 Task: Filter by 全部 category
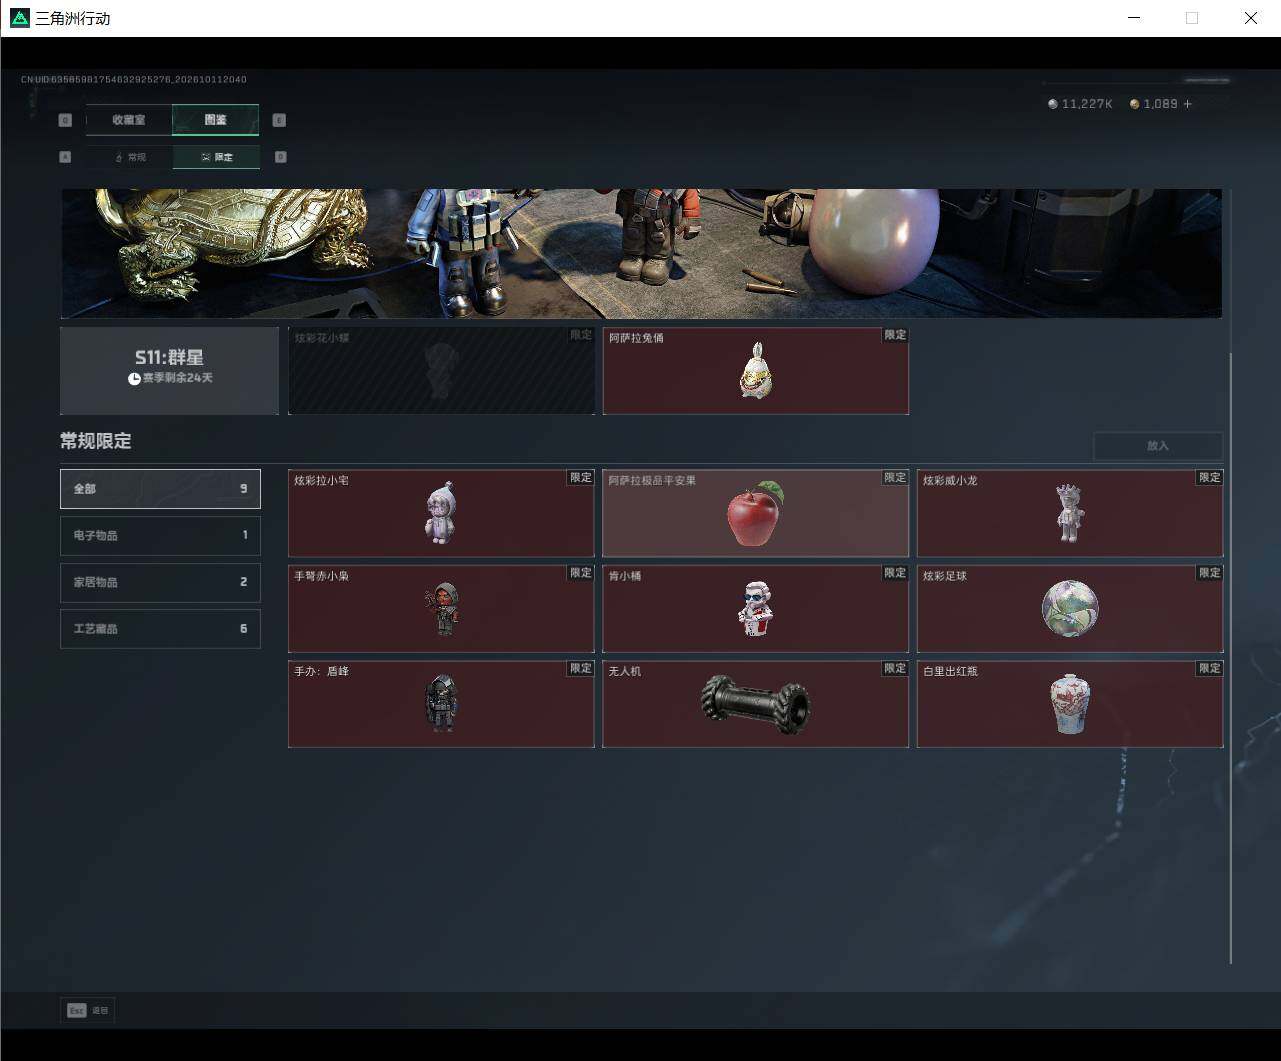[160, 489]
